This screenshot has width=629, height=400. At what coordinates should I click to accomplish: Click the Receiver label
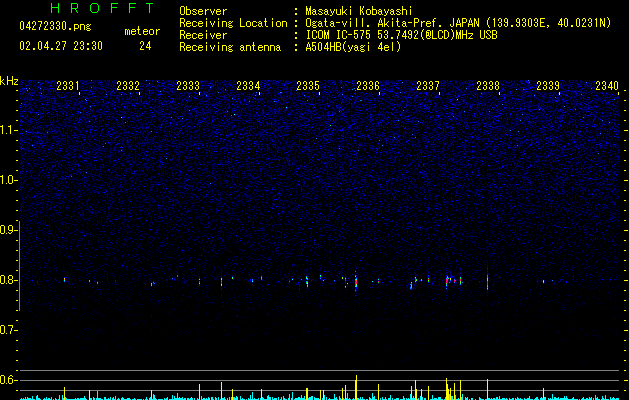203,35
